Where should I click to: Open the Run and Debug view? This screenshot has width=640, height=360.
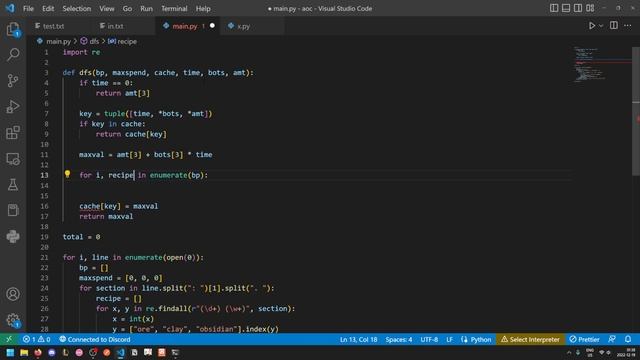click(x=13, y=107)
